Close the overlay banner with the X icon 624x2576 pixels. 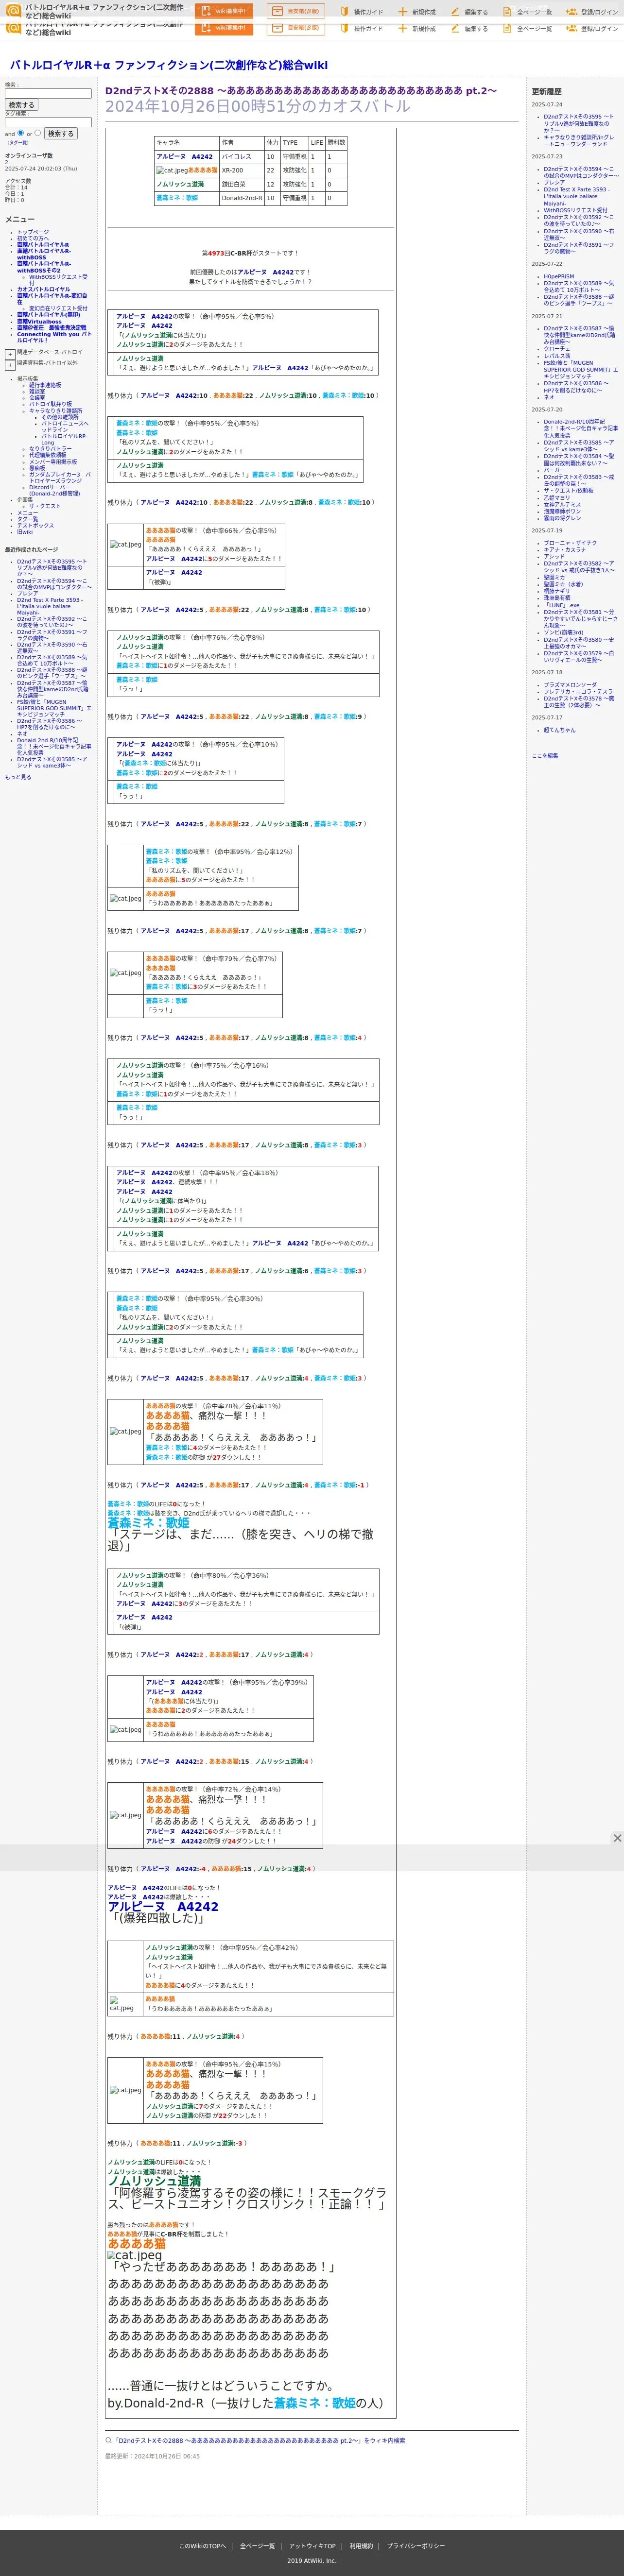617,1838
